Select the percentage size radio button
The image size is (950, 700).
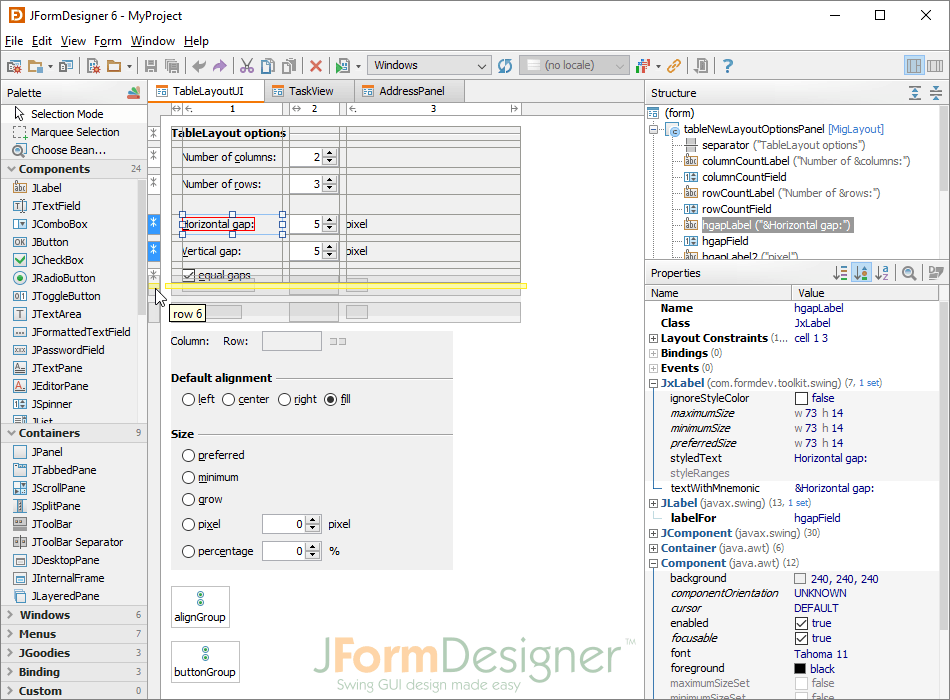[x=188, y=552]
